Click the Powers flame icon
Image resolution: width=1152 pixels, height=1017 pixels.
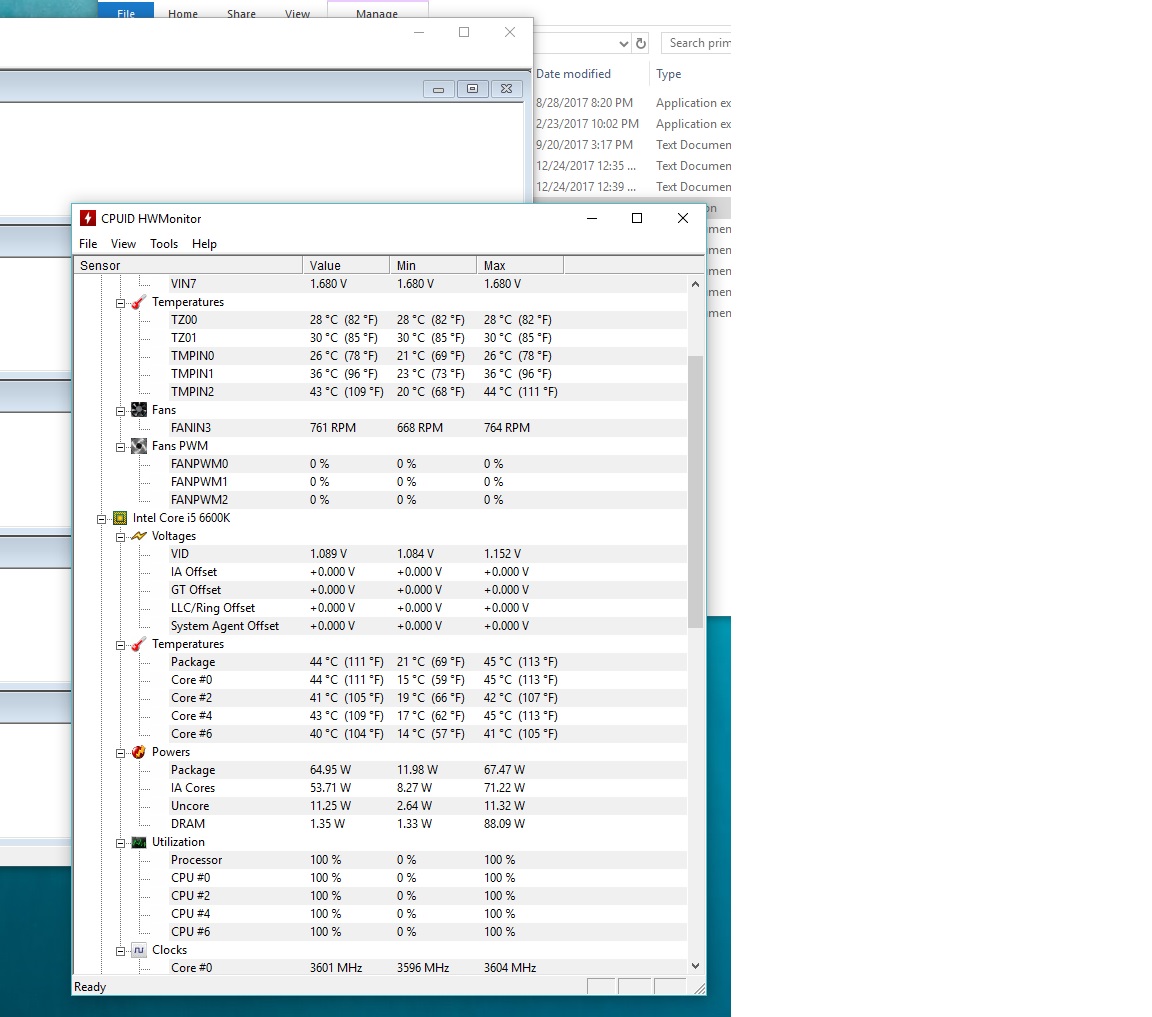(139, 752)
